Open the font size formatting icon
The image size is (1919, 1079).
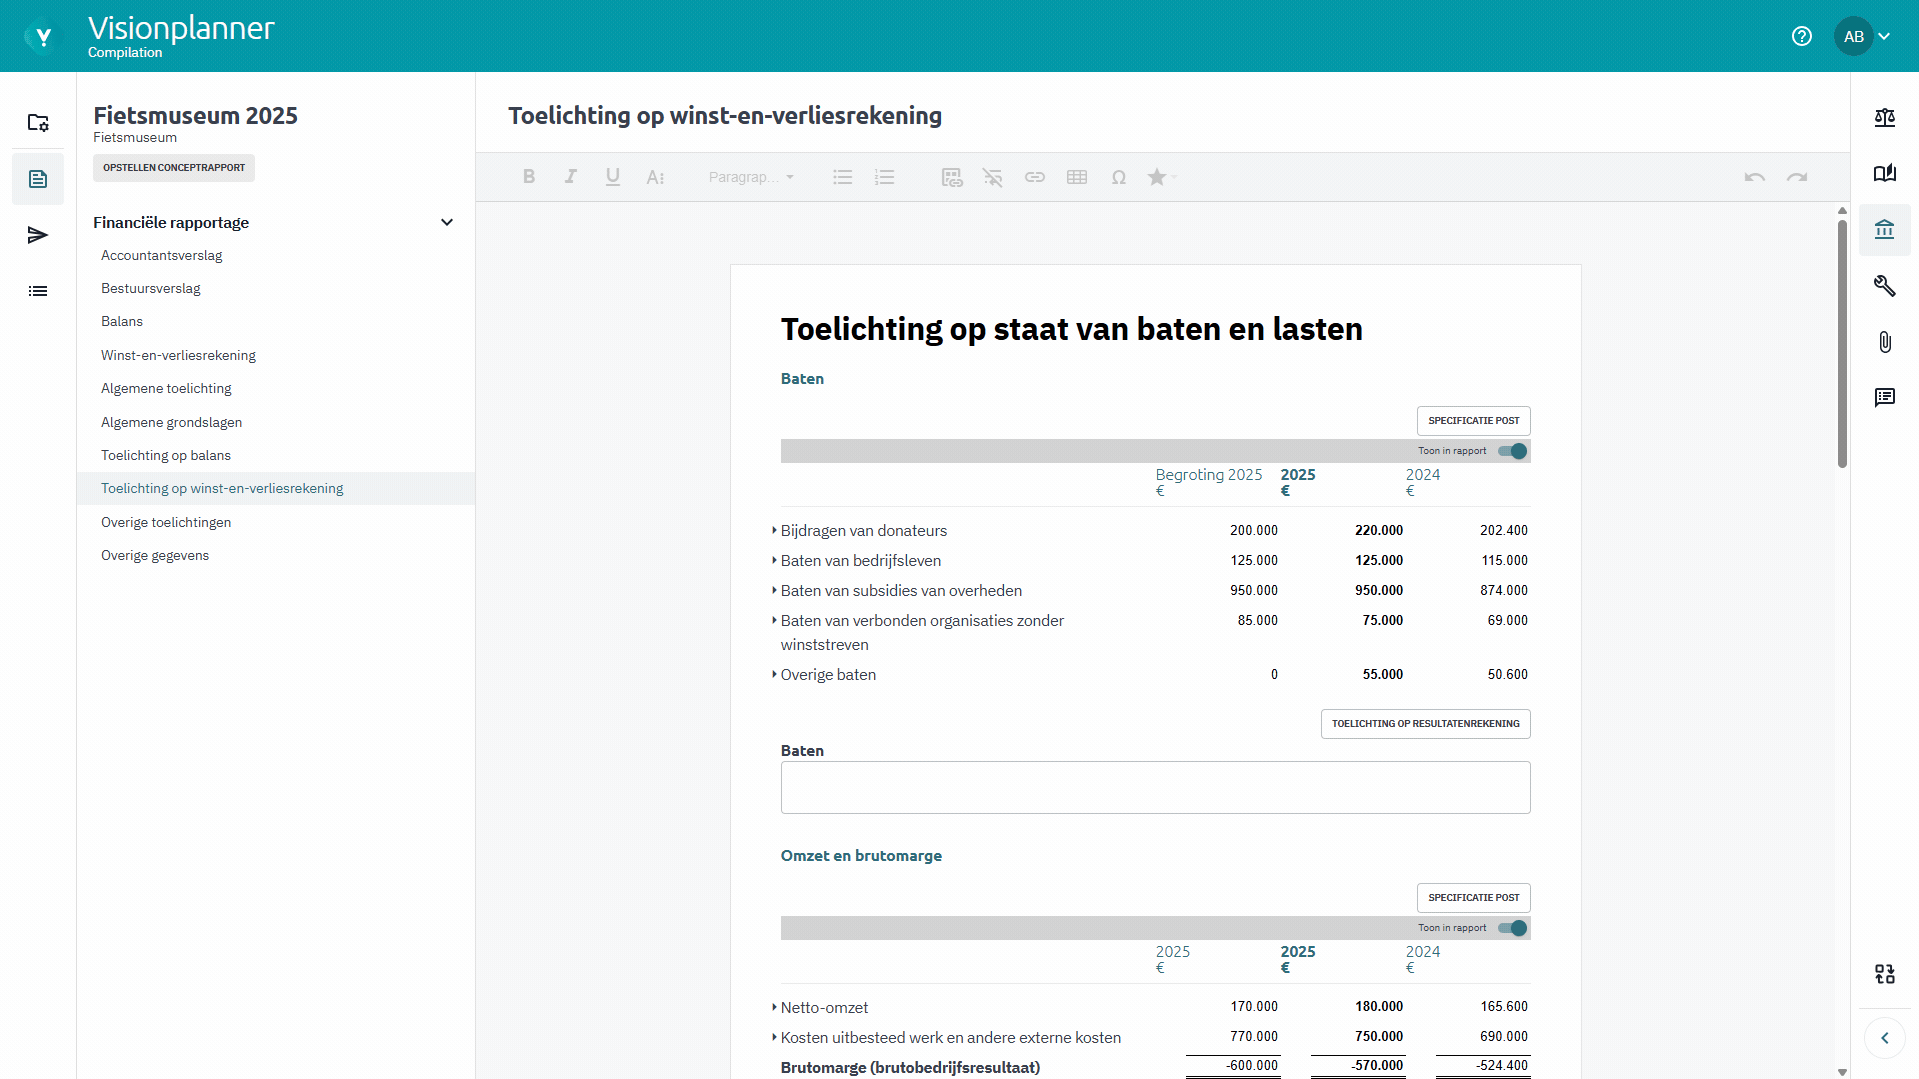655,177
